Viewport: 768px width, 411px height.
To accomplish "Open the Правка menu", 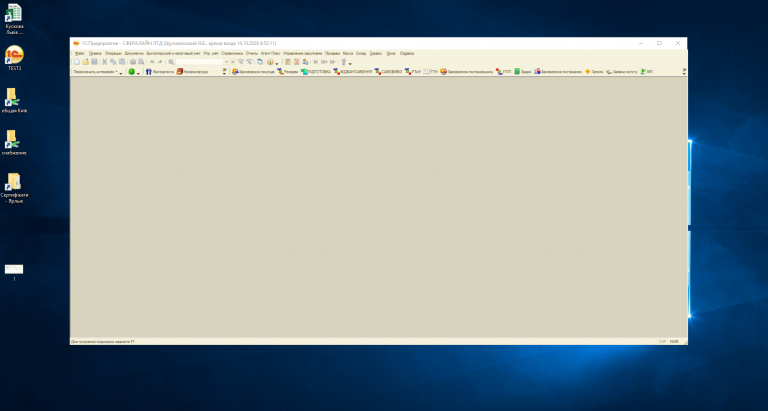I will [95, 53].
